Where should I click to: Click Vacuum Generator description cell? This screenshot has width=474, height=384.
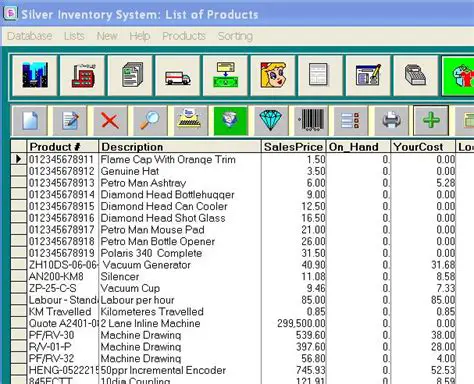click(180, 265)
